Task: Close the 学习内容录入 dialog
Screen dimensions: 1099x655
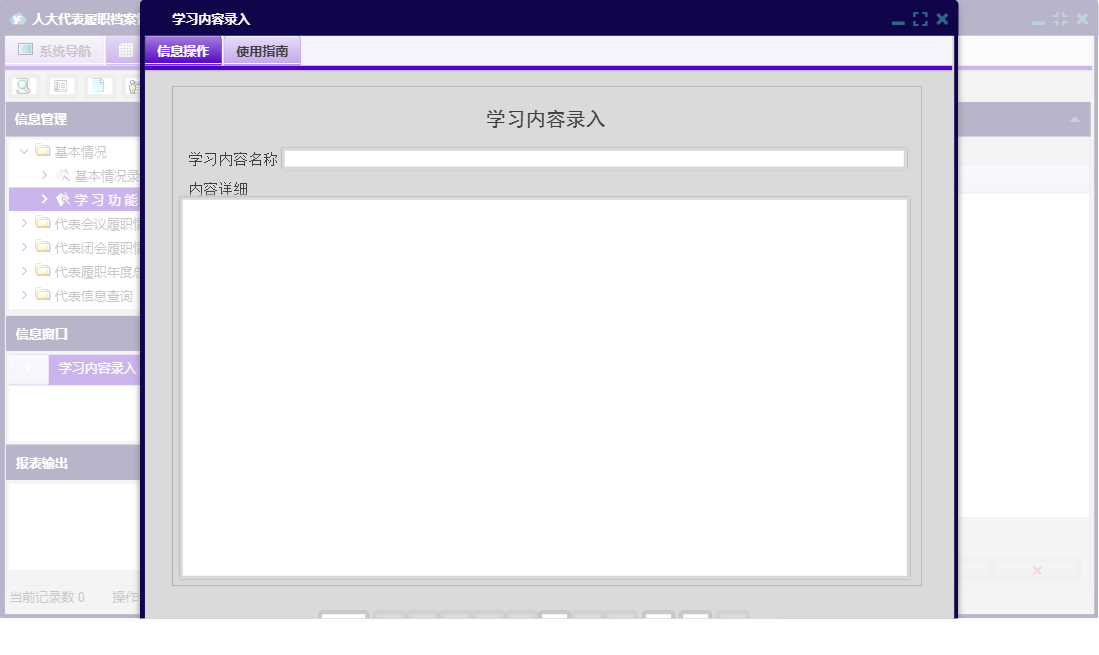Action: pos(943,19)
